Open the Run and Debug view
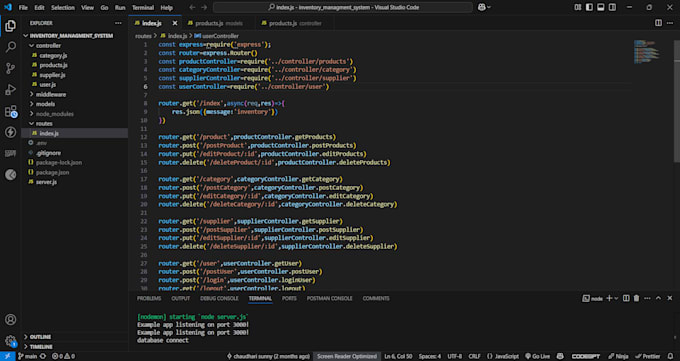Viewport: 680px width, 361px height. pyautogui.click(x=10, y=90)
